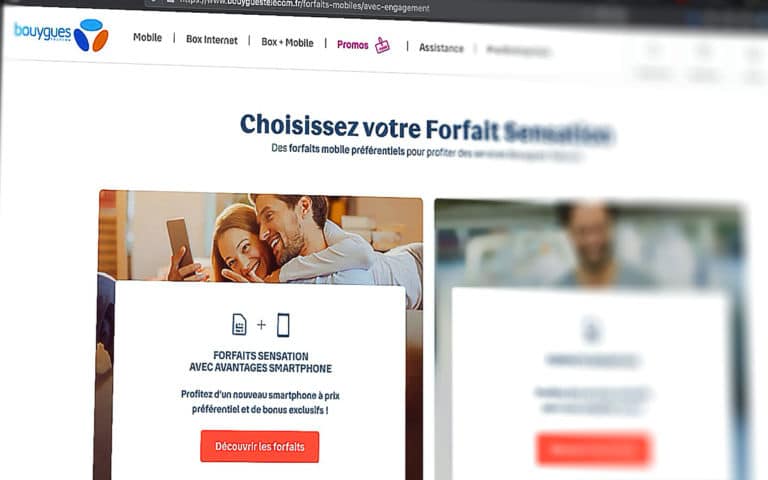Click the plus sign between SIM and phone icons

[x=262, y=324]
